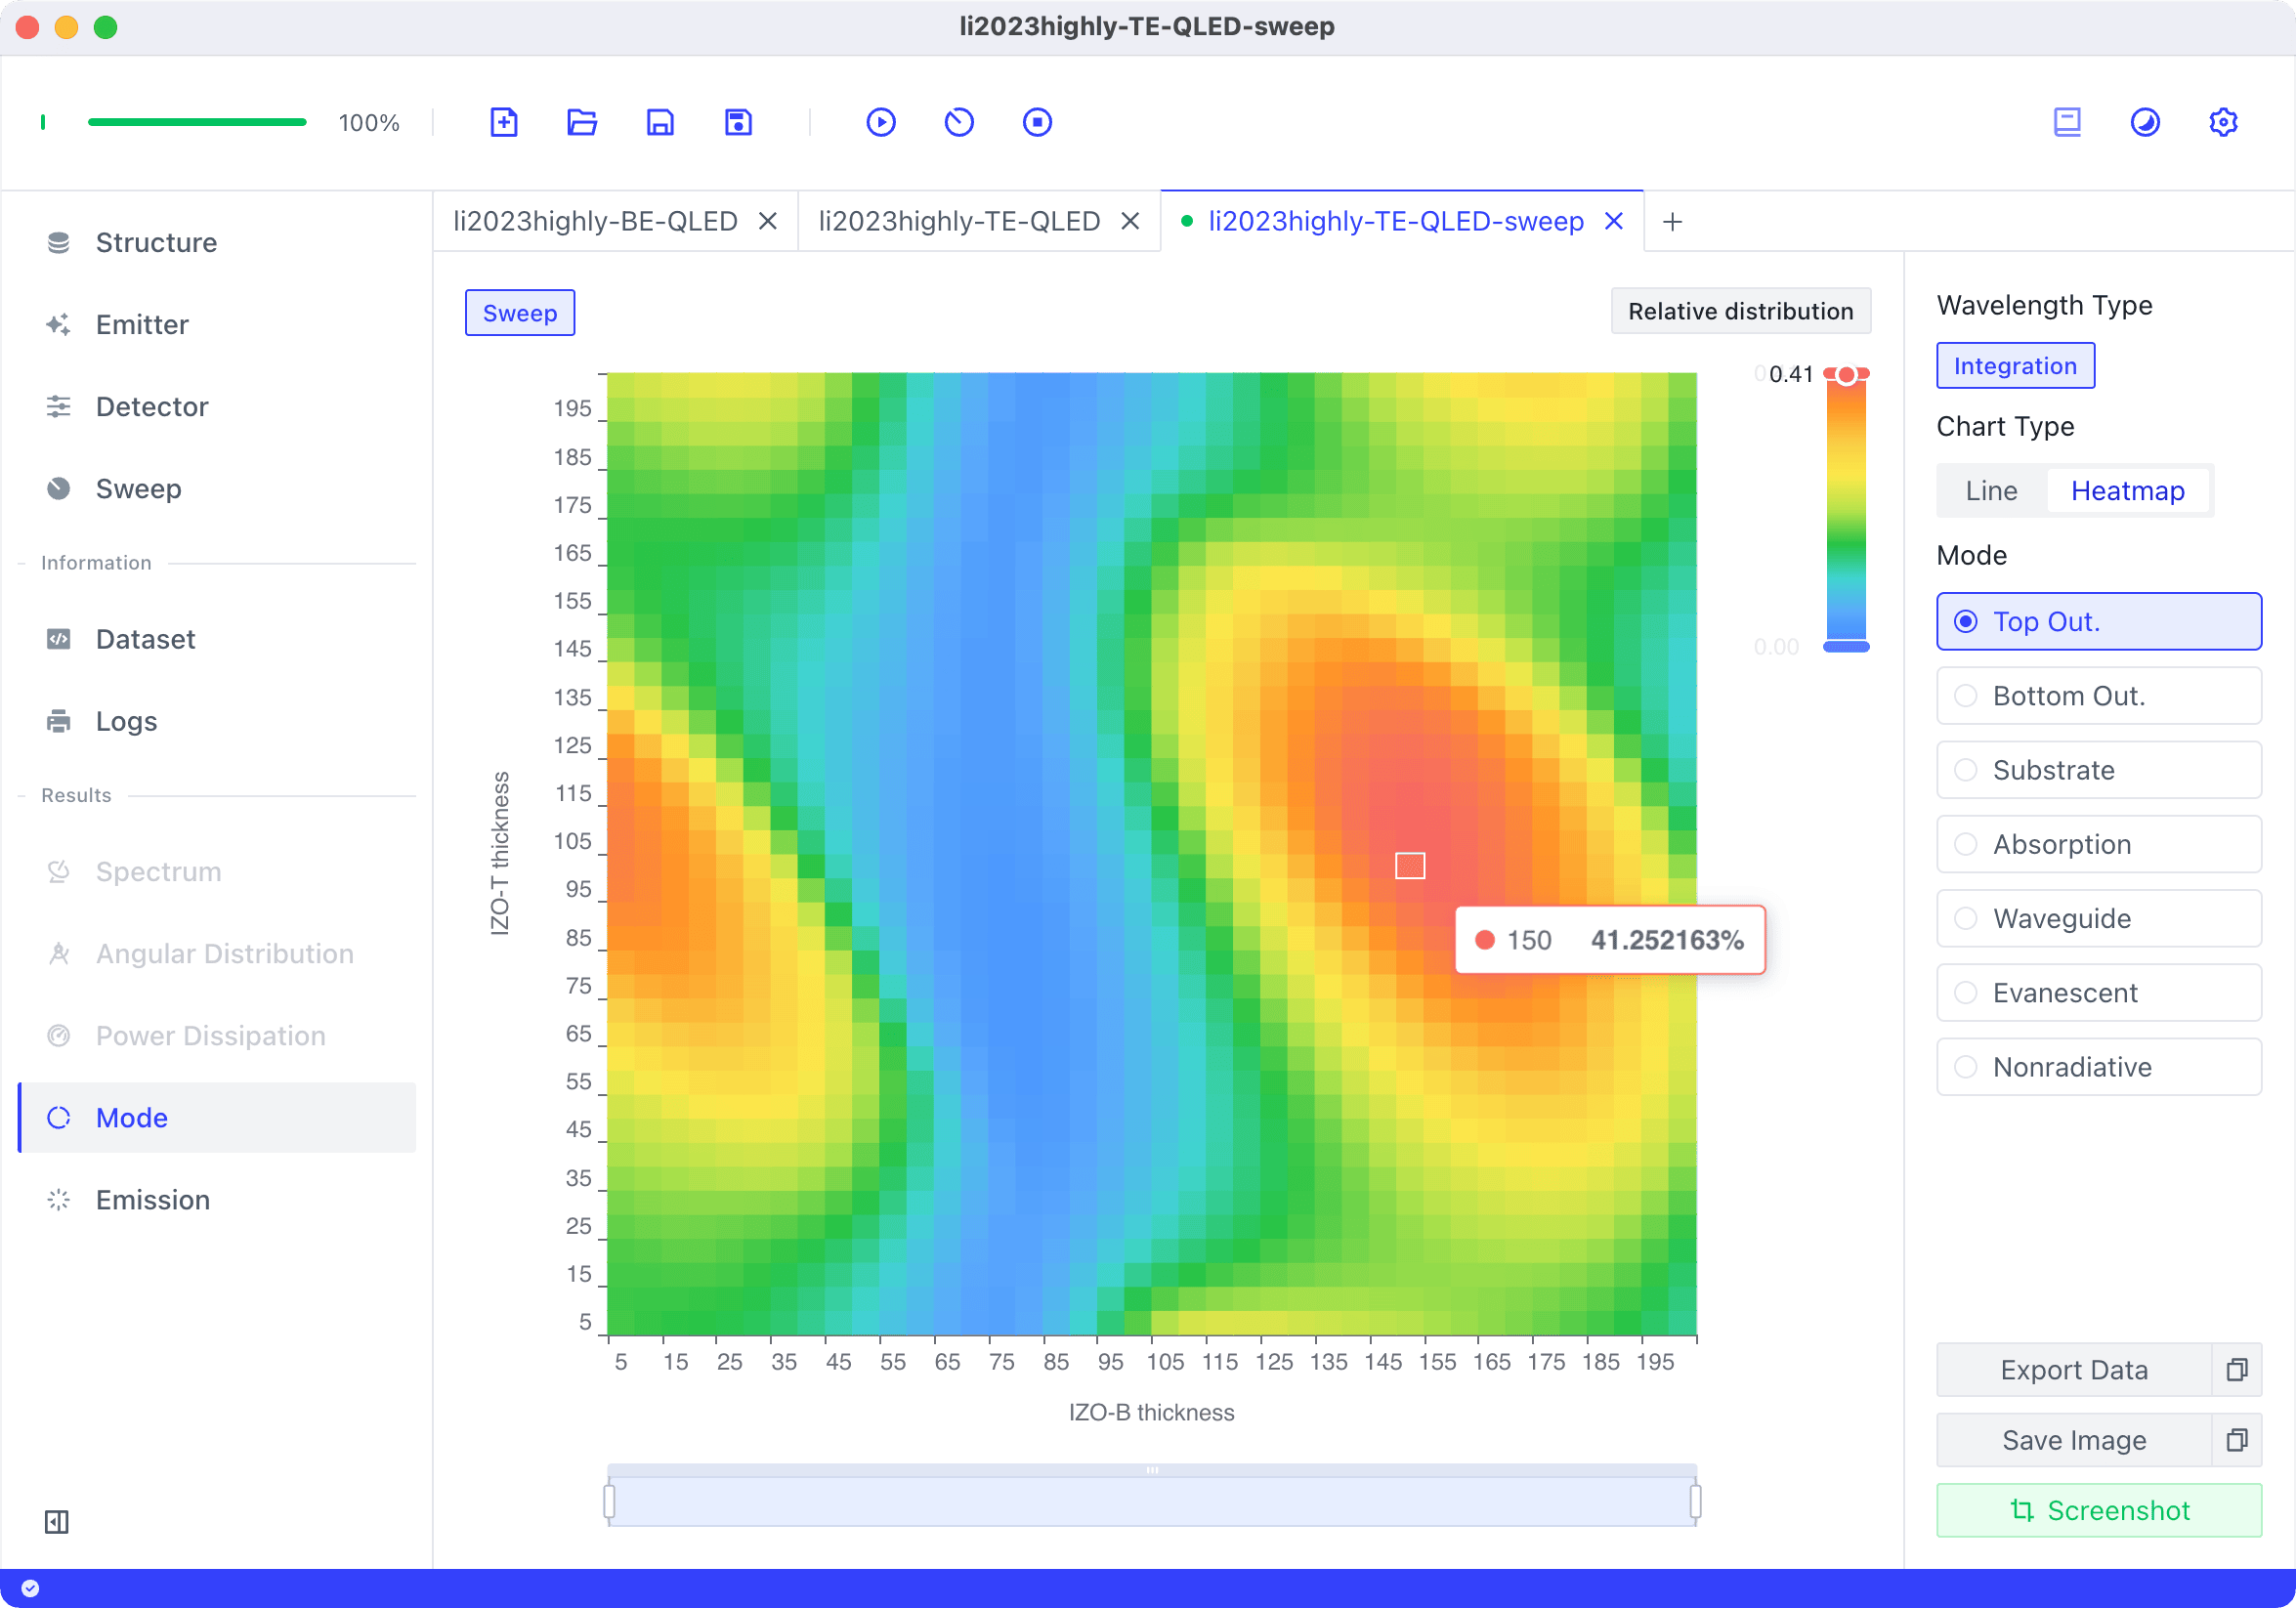The width and height of the screenshot is (2296, 1608).
Task: Select Evanescent mode radio
Action: tap(2099, 992)
